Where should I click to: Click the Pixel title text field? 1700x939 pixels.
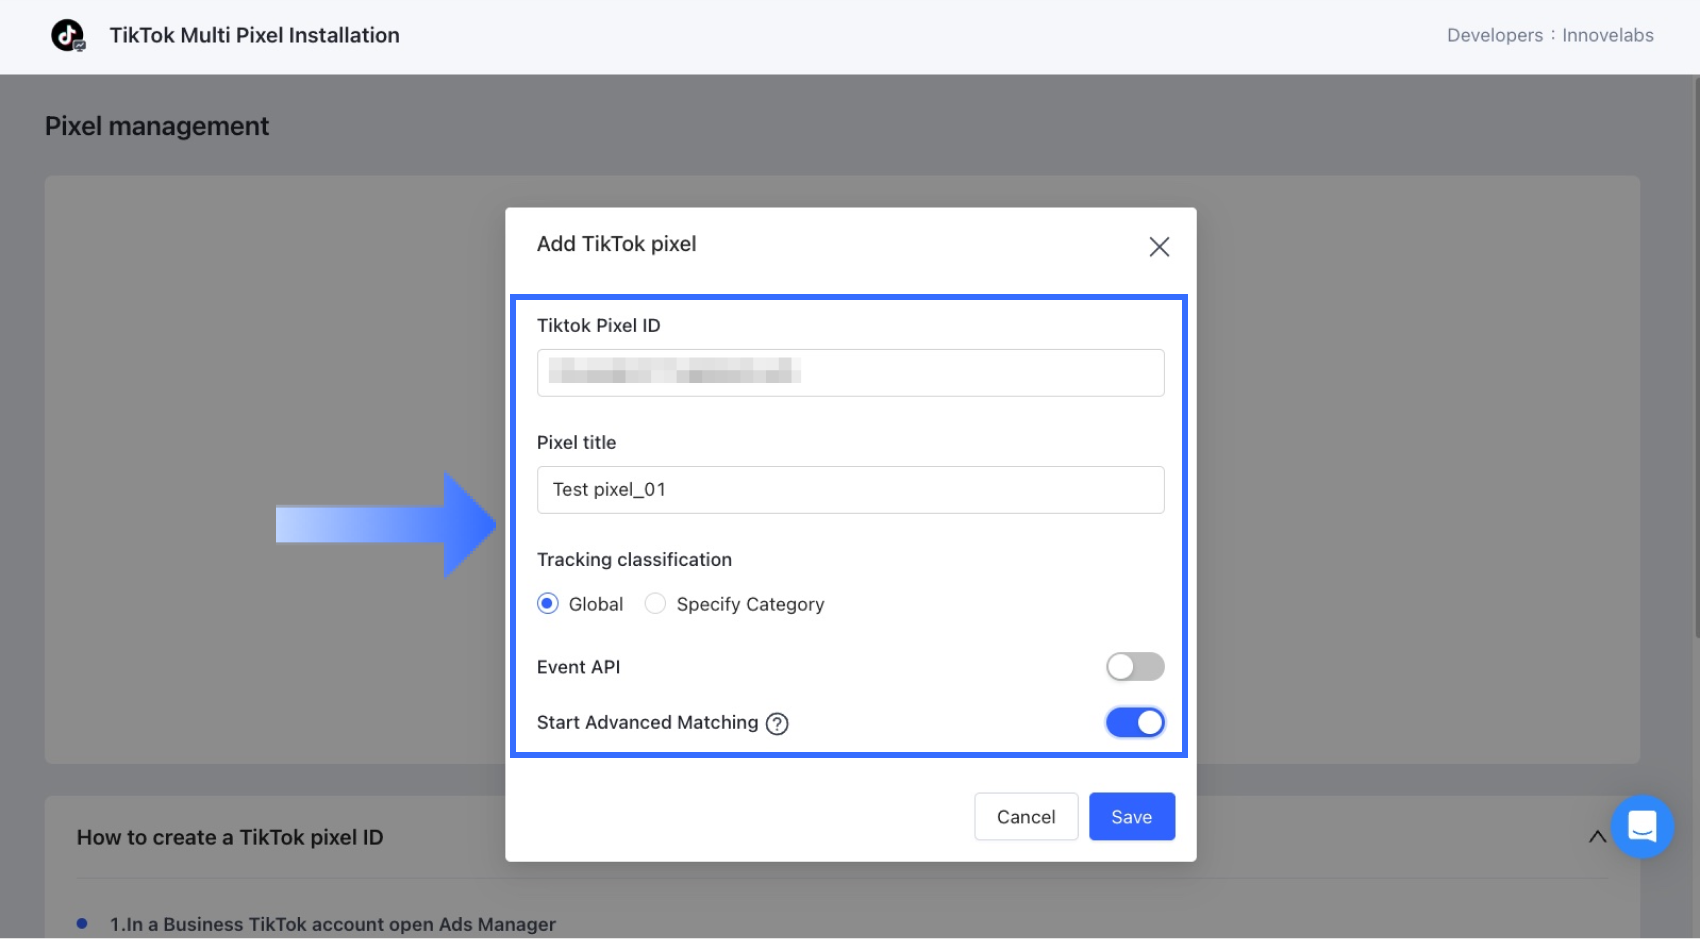point(850,490)
